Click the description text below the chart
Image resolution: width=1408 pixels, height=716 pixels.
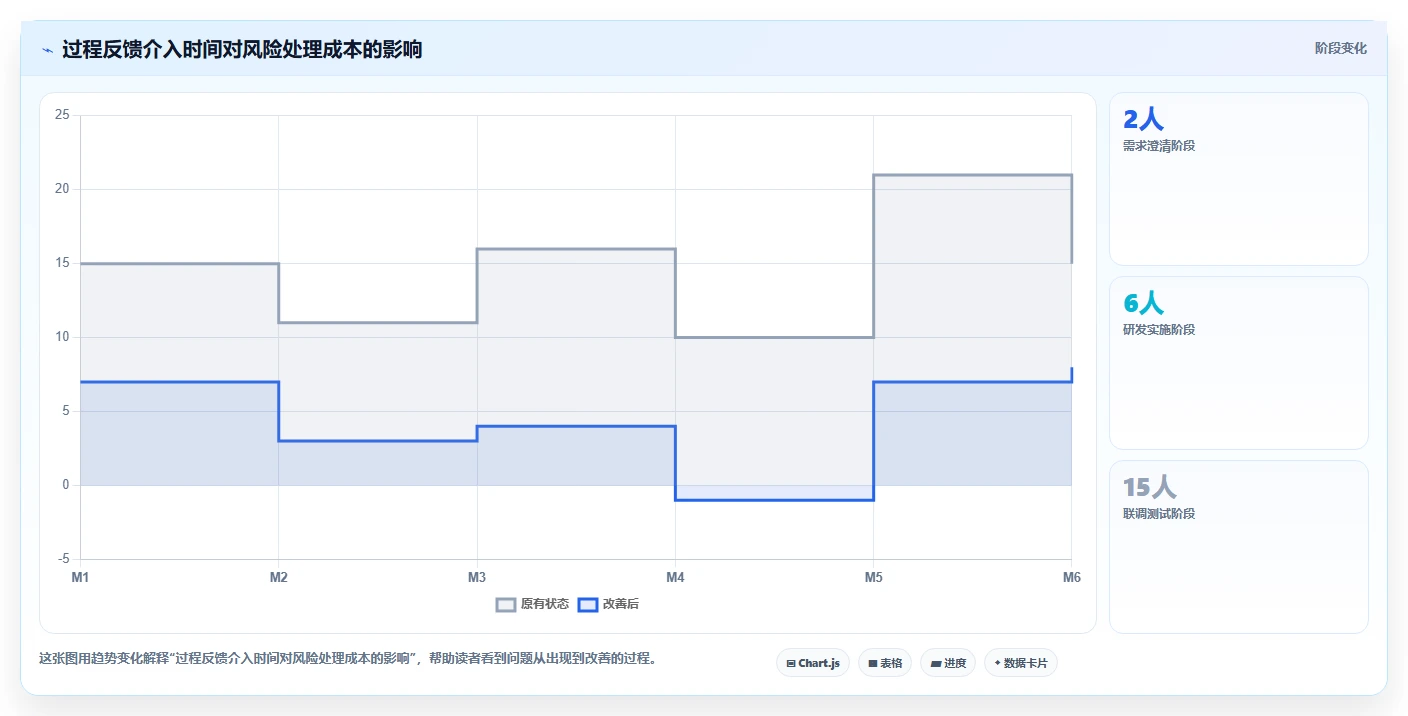point(348,659)
